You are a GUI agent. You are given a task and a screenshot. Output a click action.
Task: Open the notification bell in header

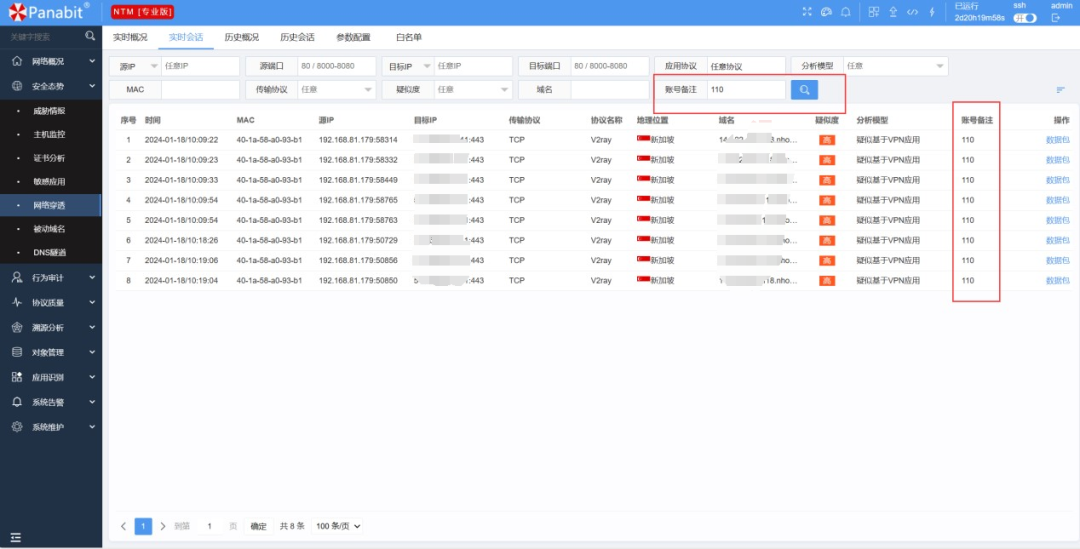click(845, 12)
